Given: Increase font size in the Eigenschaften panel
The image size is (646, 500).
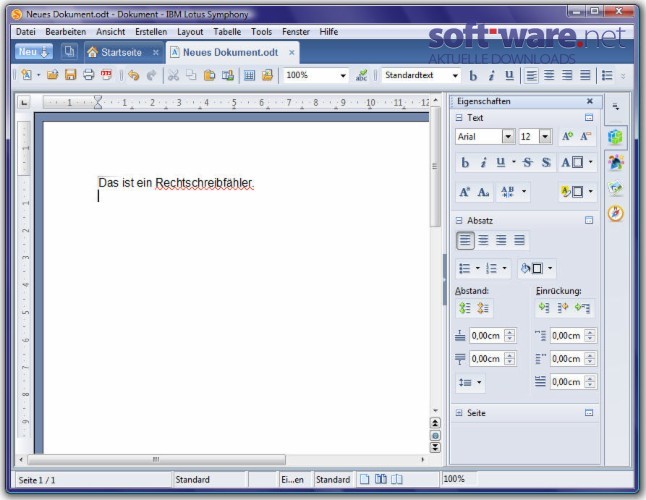Looking at the screenshot, I should (x=567, y=136).
